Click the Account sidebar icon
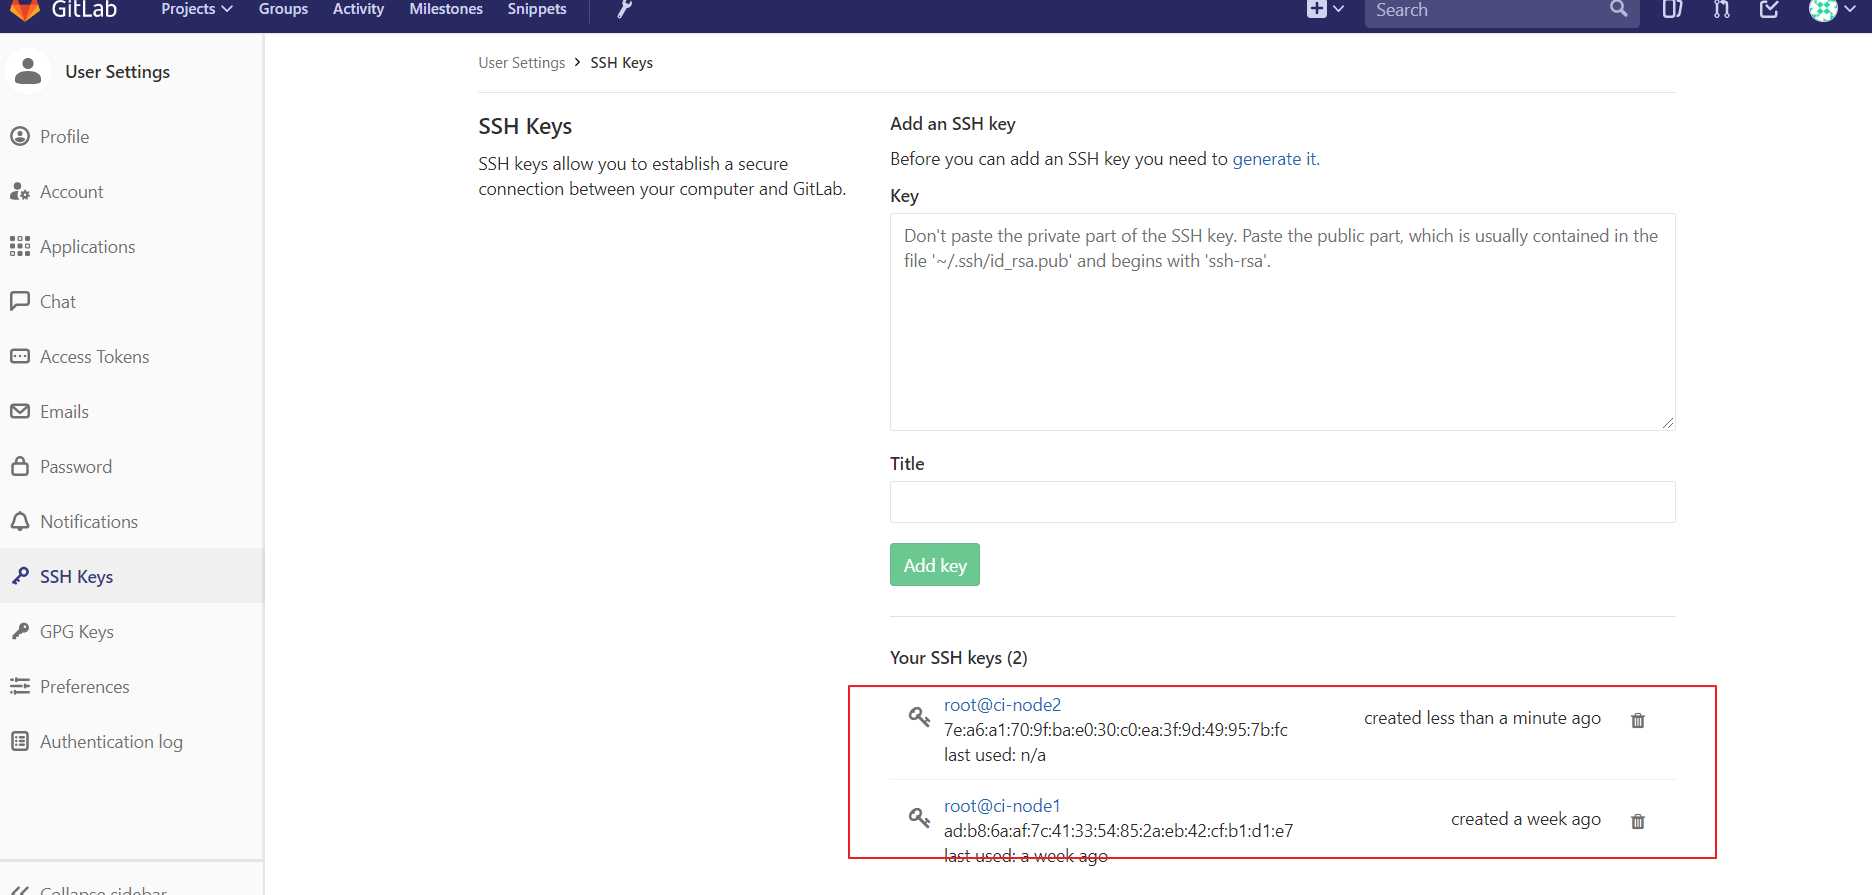The height and width of the screenshot is (895, 1872). pyautogui.click(x=20, y=191)
